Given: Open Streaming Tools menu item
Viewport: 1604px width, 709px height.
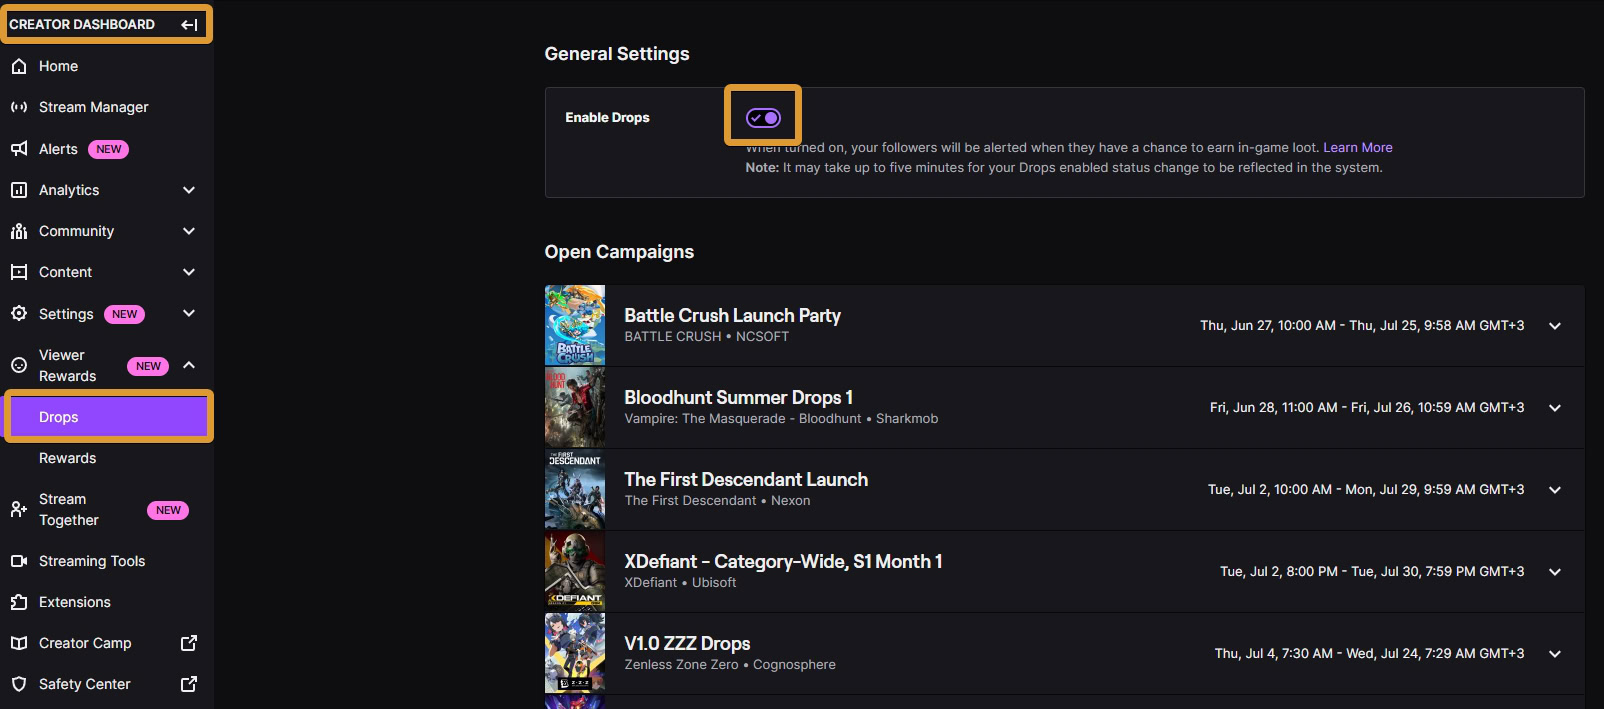Looking at the screenshot, I should click(x=107, y=561).
